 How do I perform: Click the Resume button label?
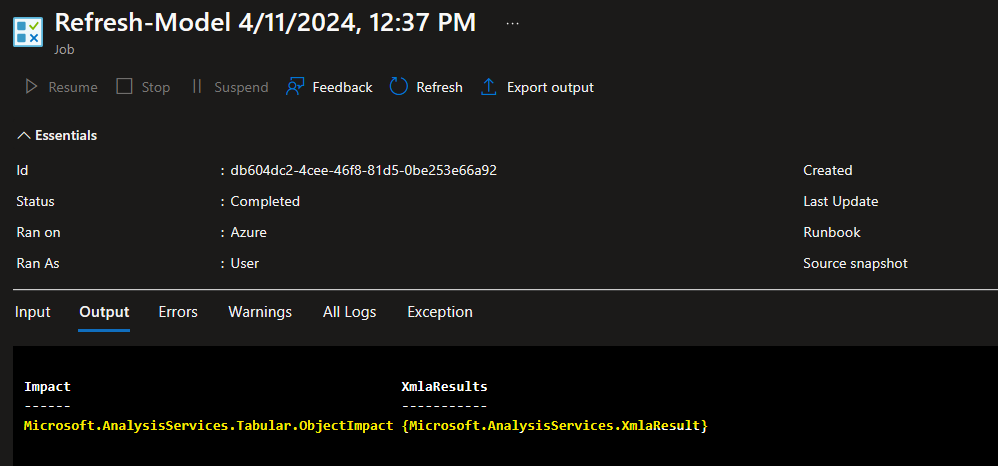click(x=73, y=87)
